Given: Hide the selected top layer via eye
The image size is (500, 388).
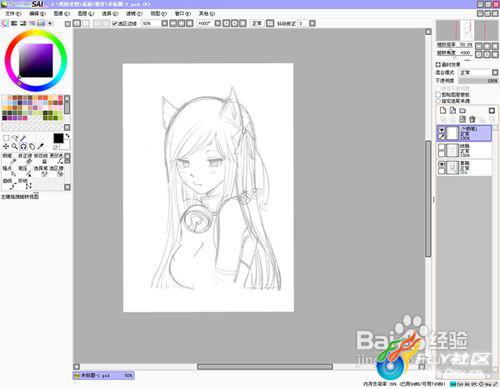Looking at the screenshot, I should pyautogui.click(x=441, y=129).
